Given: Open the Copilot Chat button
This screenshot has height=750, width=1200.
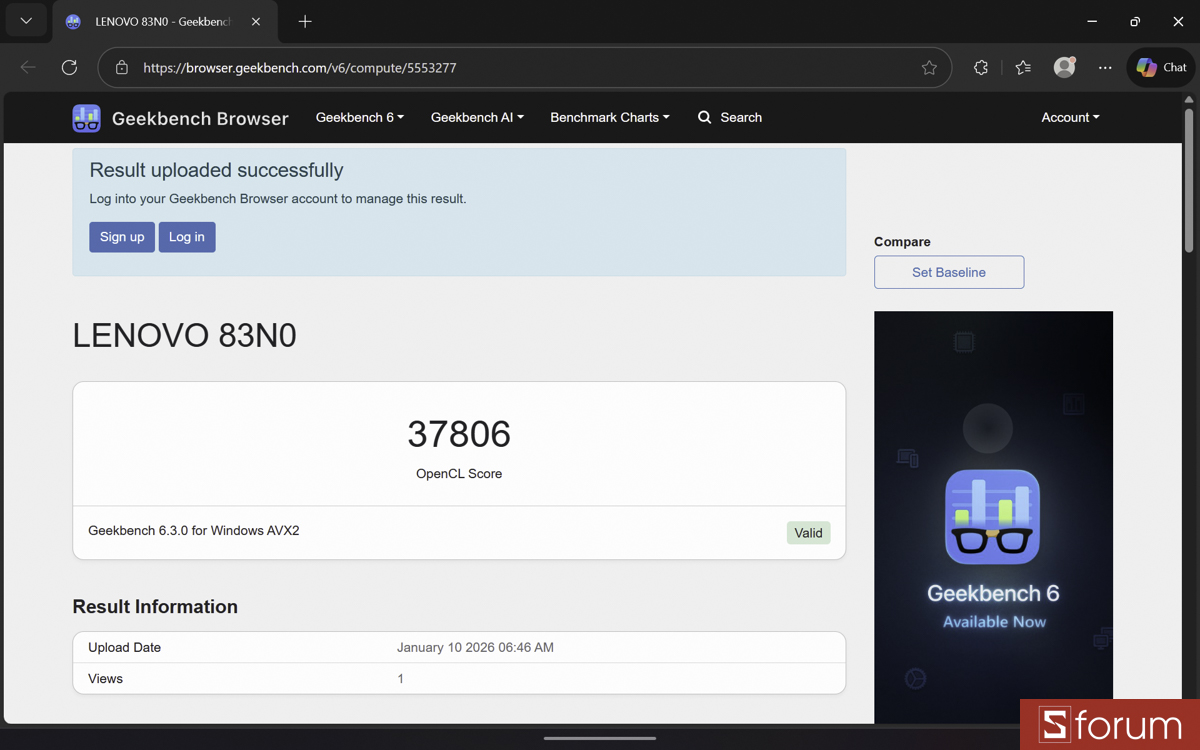Looking at the screenshot, I should tap(1161, 68).
